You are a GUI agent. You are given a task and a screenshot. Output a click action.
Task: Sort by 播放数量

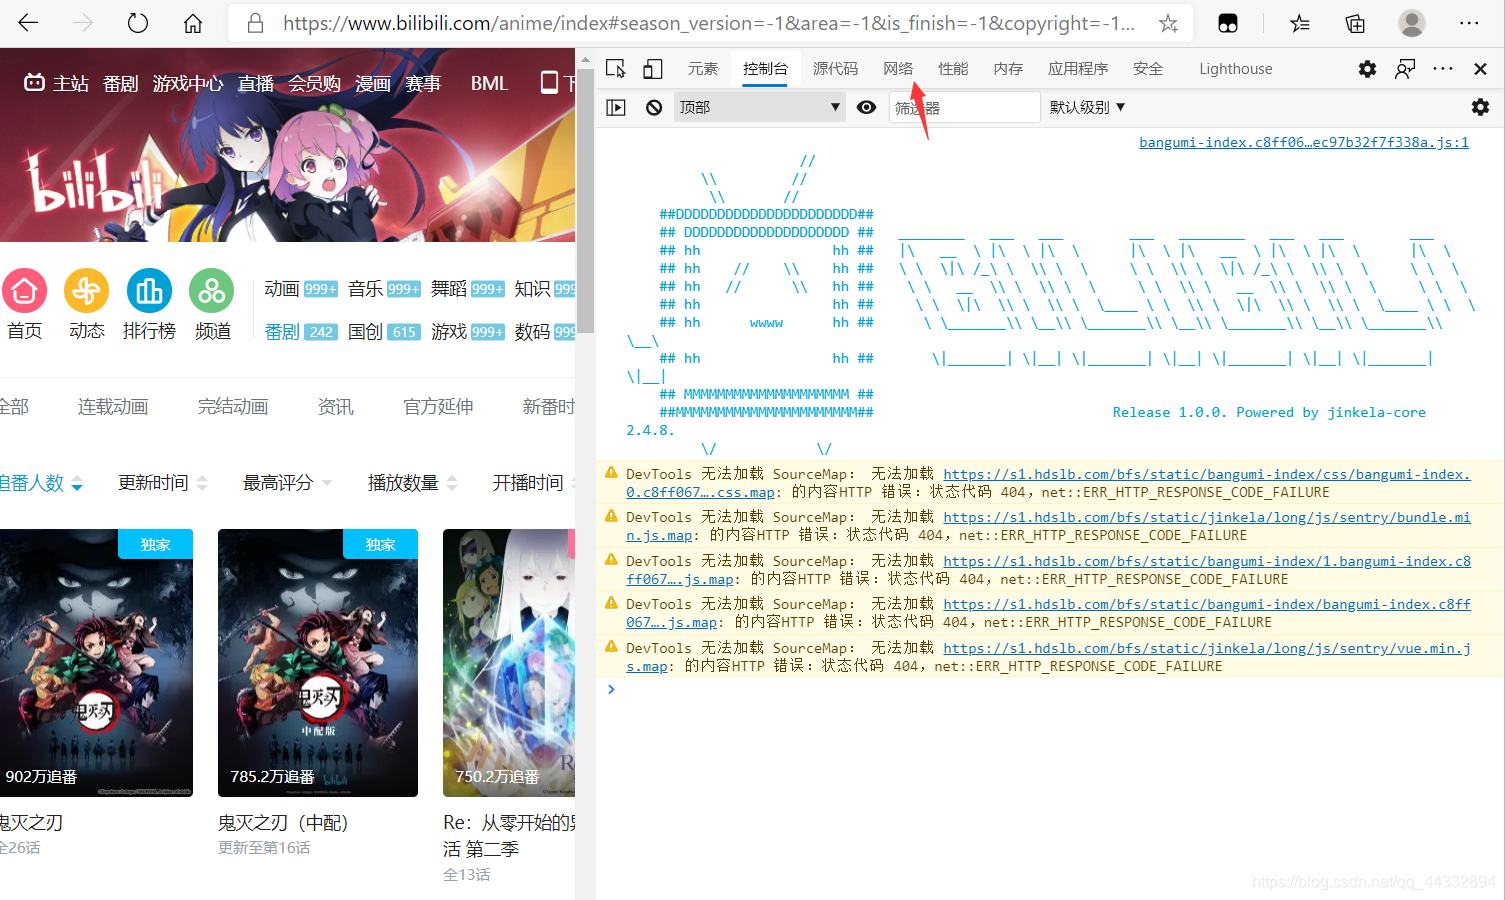413,483
